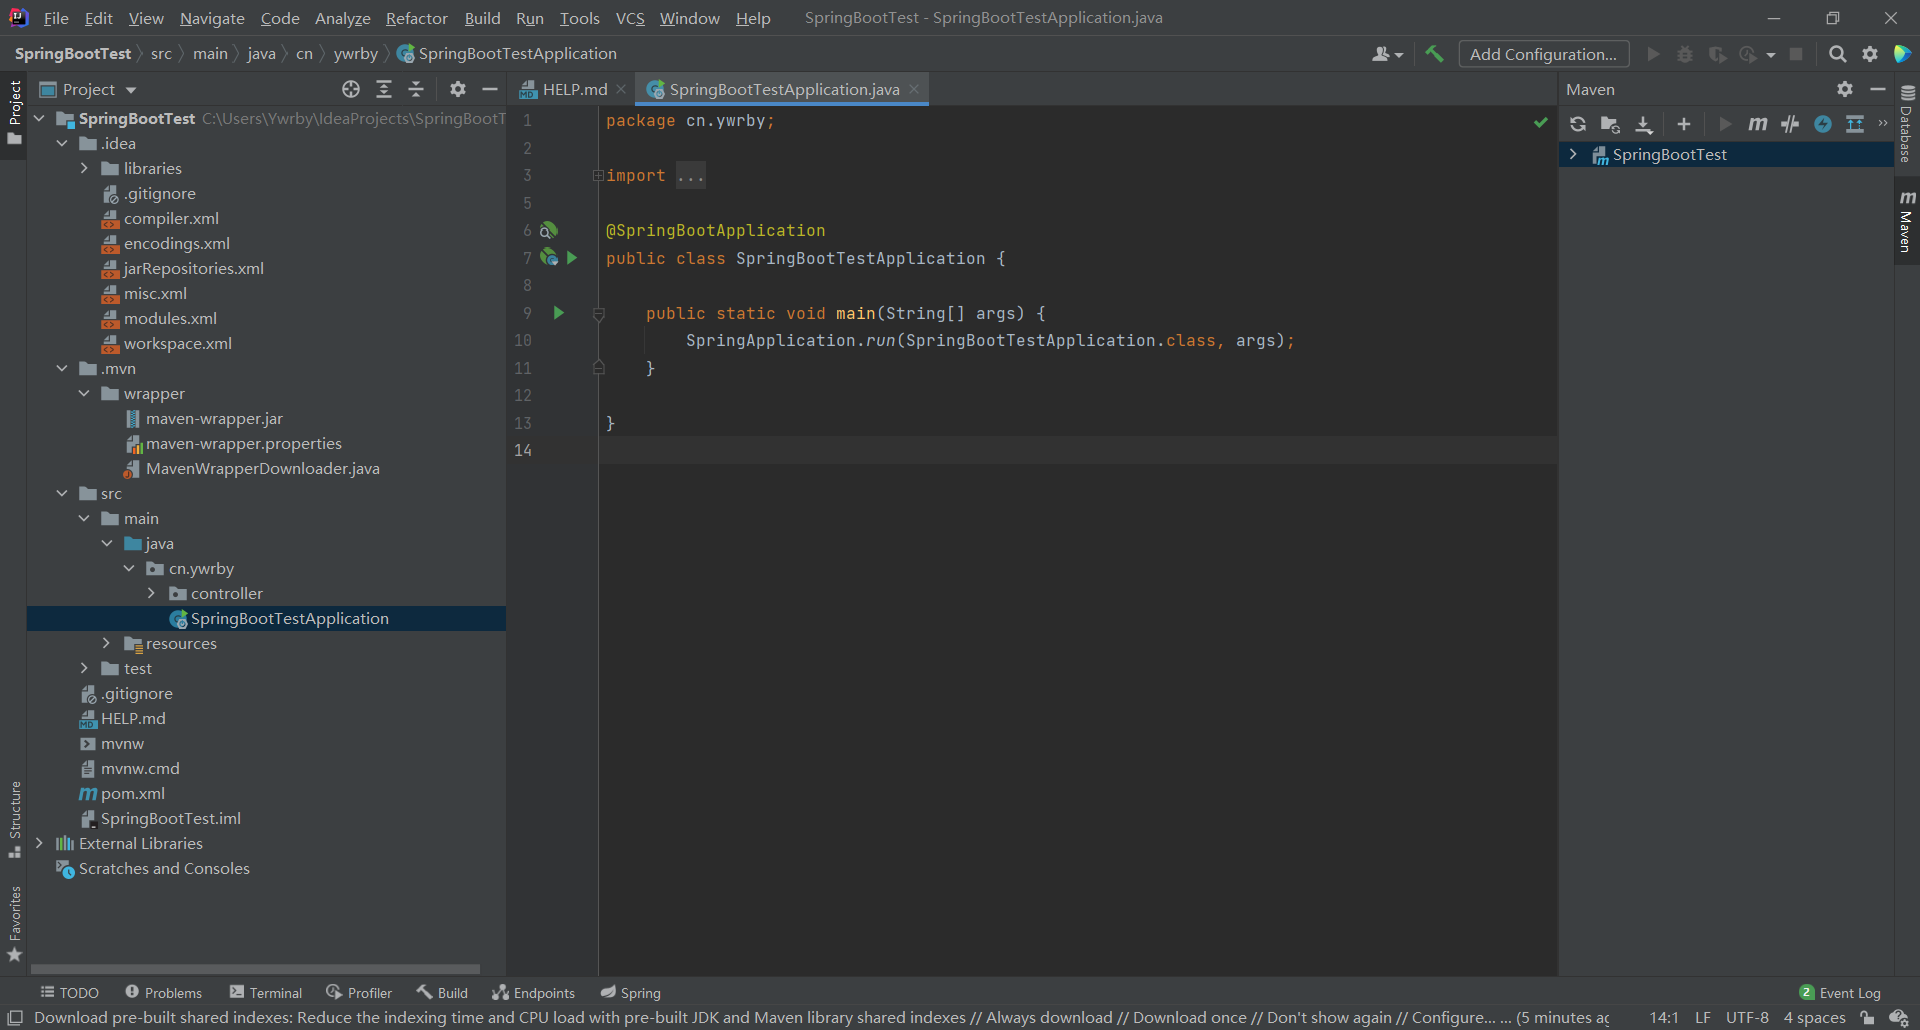The image size is (1920, 1030).
Task: Click the Project tree horizontal scrollbar
Action: coord(255,969)
